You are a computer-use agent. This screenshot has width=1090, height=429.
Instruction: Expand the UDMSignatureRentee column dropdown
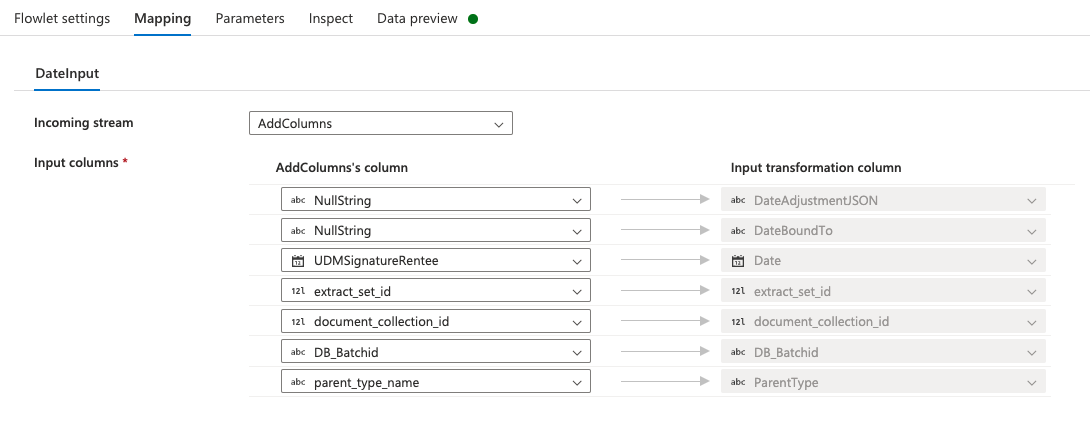[x=576, y=261]
